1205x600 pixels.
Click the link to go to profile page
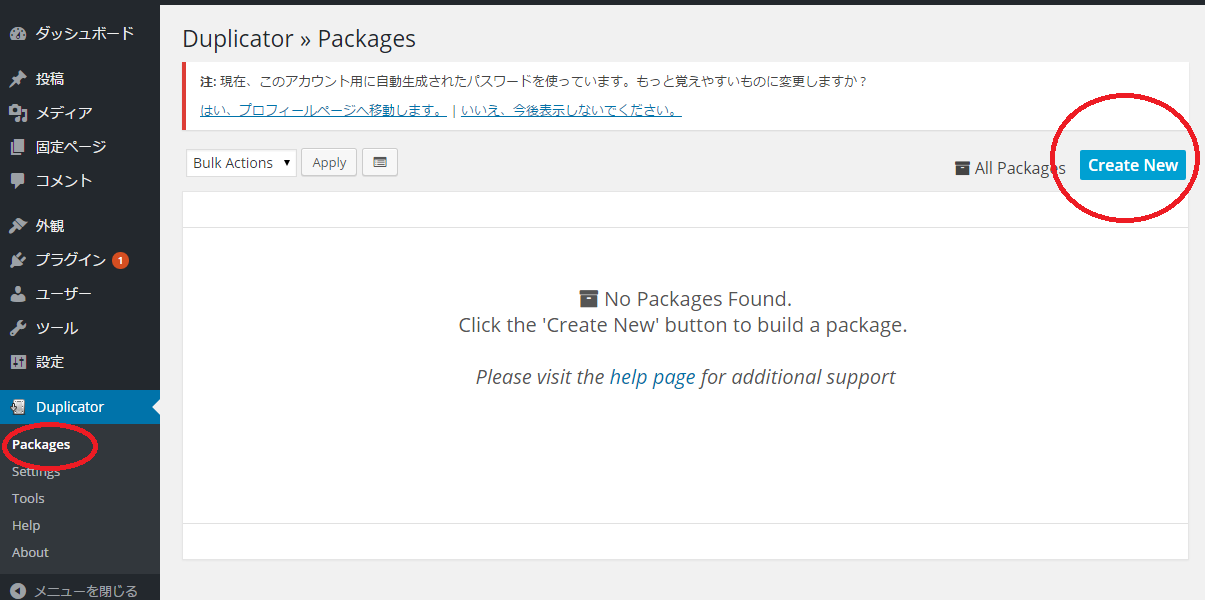(x=323, y=110)
